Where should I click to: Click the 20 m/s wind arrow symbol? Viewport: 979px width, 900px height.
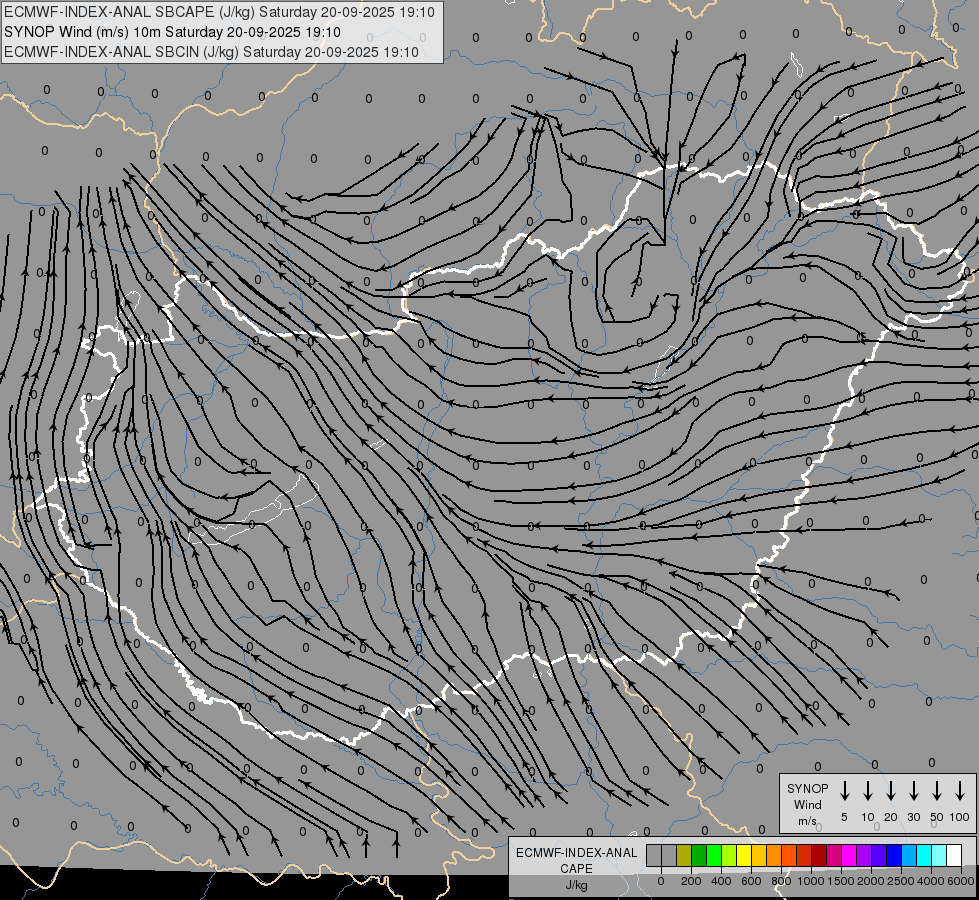[x=891, y=791]
